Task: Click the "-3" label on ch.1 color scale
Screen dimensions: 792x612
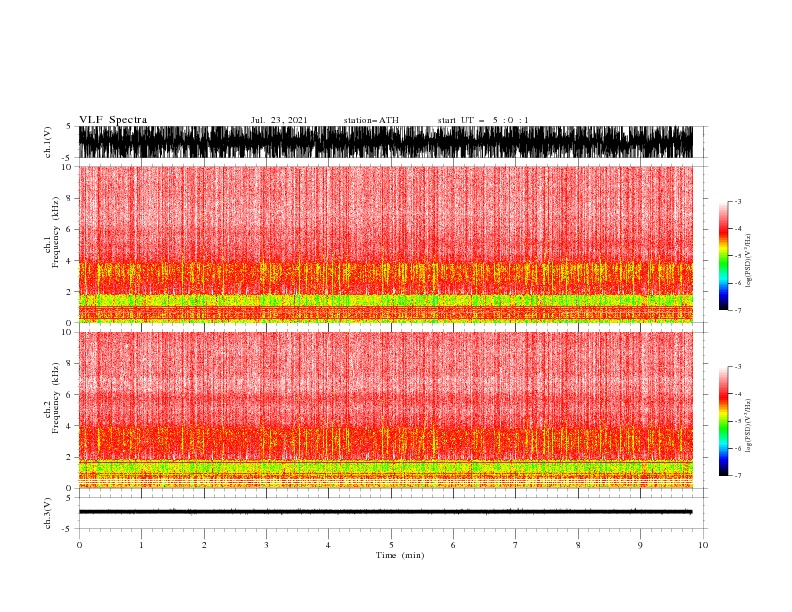Action: (x=737, y=201)
